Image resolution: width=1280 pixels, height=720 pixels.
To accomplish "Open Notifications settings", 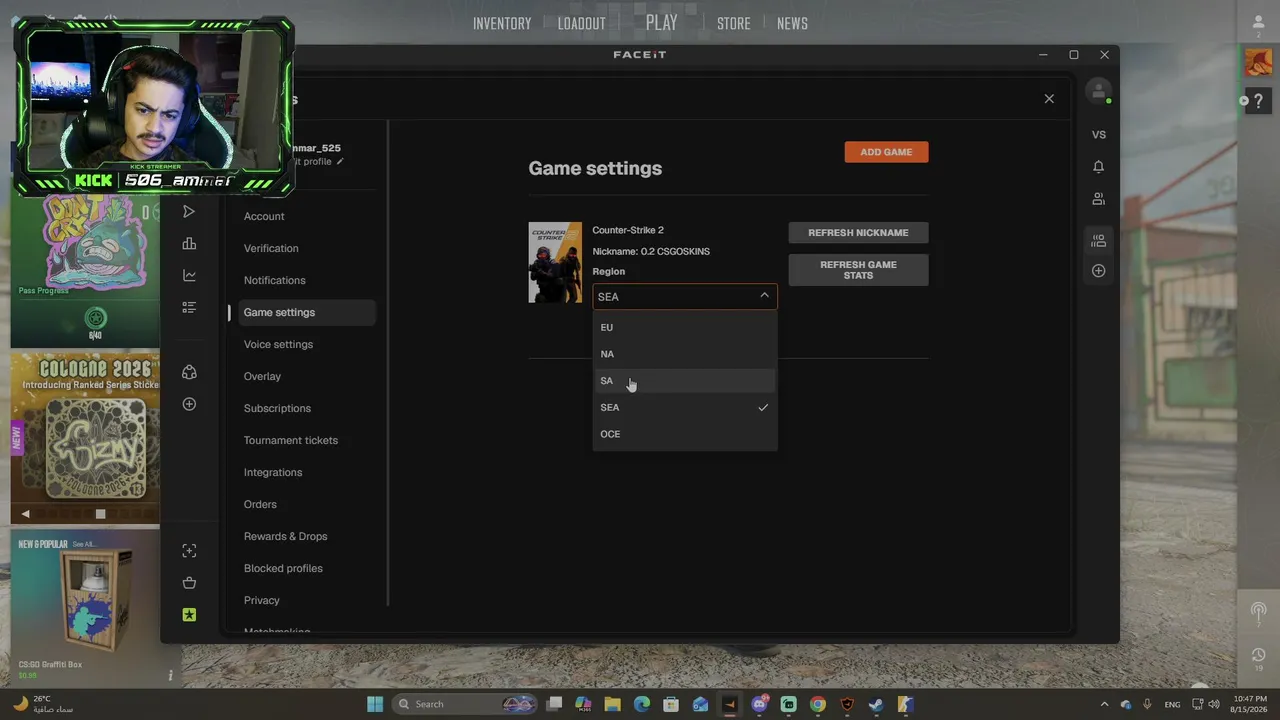I will click(x=275, y=280).
